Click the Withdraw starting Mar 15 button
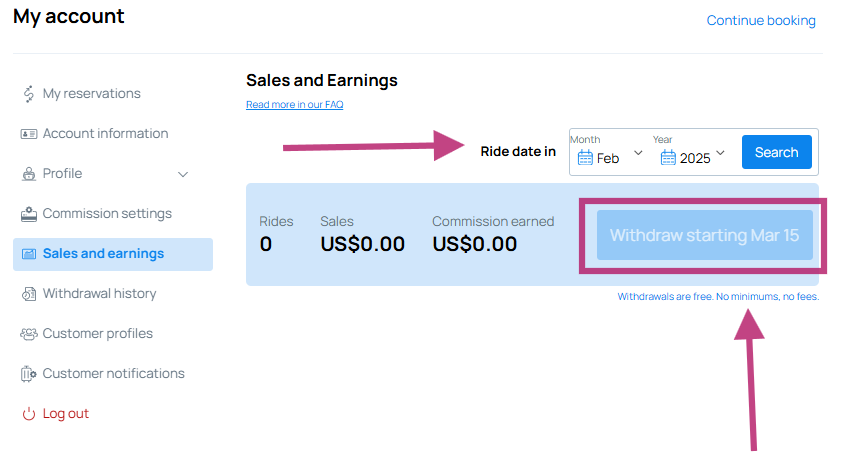This screenshot has width=842, height=460. click(705, 235)
